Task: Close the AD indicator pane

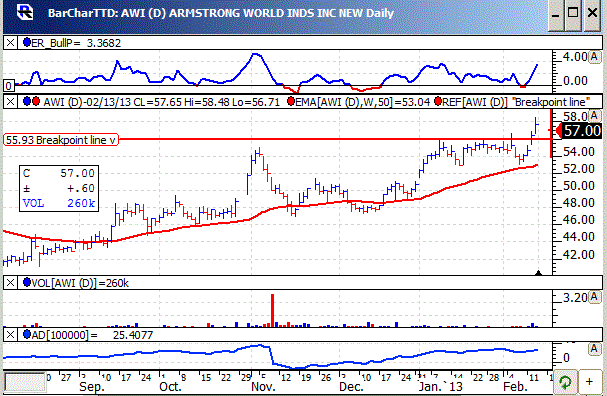Action: (10, 335)
